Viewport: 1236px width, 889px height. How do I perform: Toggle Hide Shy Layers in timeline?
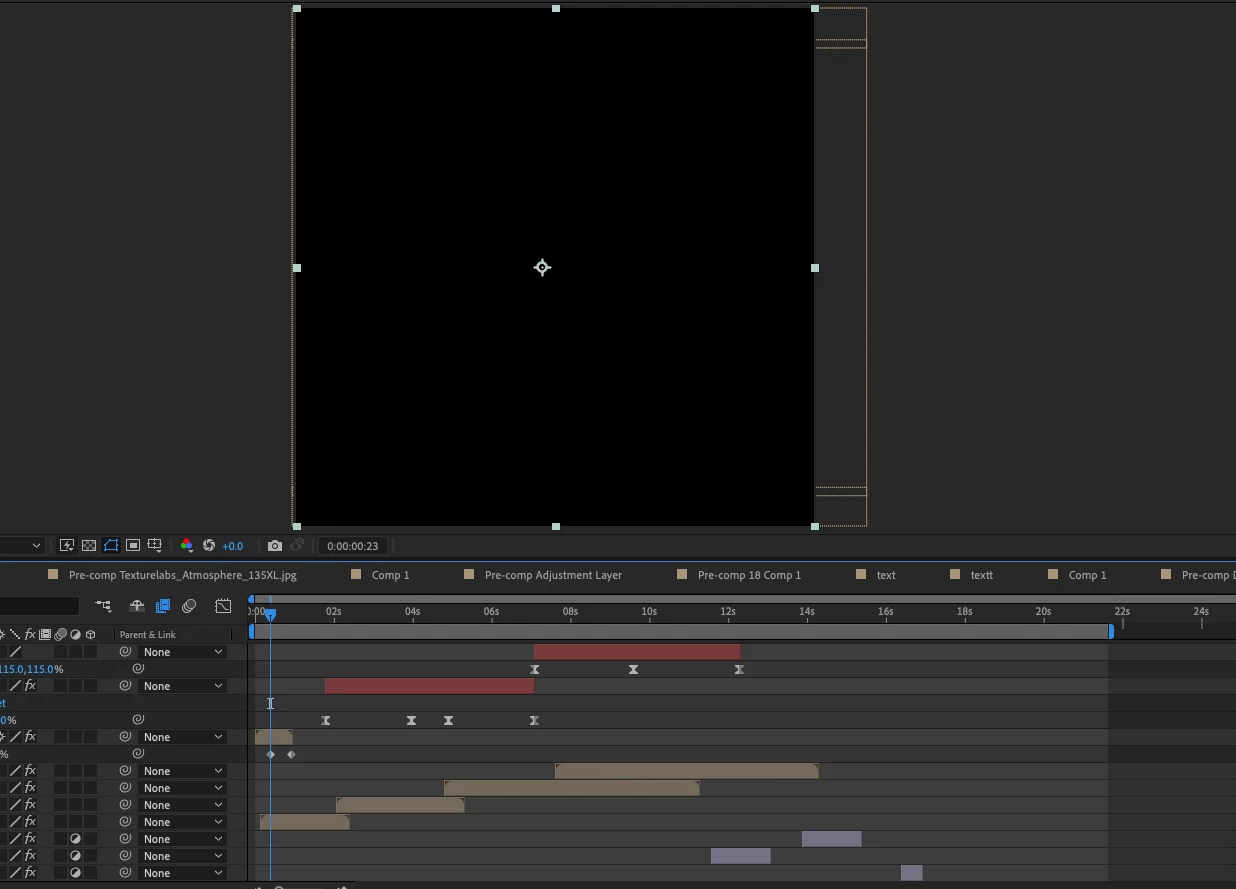tap(137, 606)
